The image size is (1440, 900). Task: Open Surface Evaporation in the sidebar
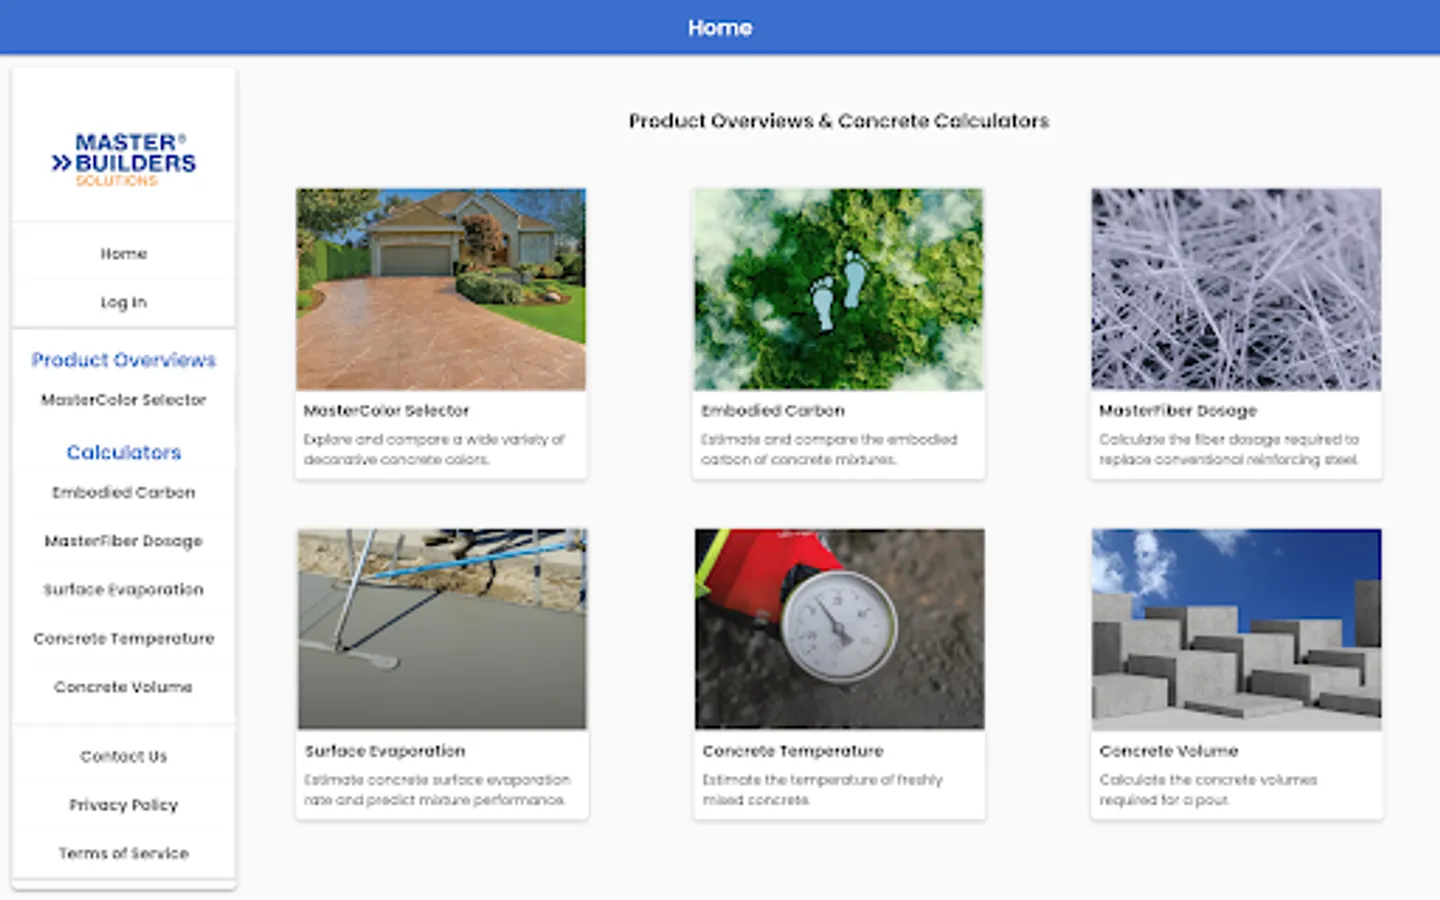tap(124, 590)
